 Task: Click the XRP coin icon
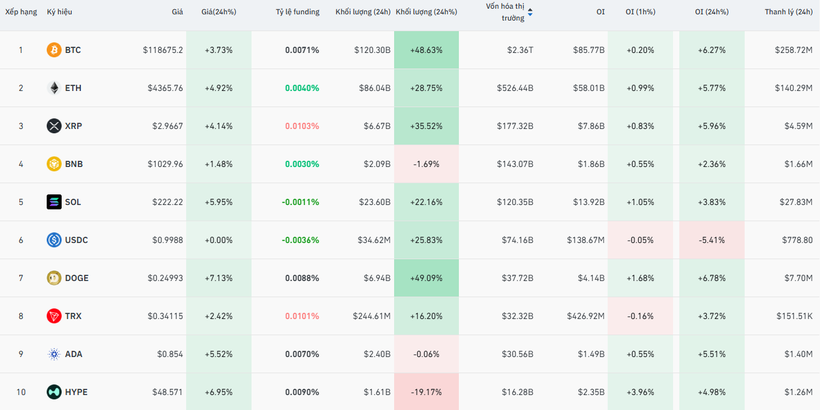click(54, 126)
